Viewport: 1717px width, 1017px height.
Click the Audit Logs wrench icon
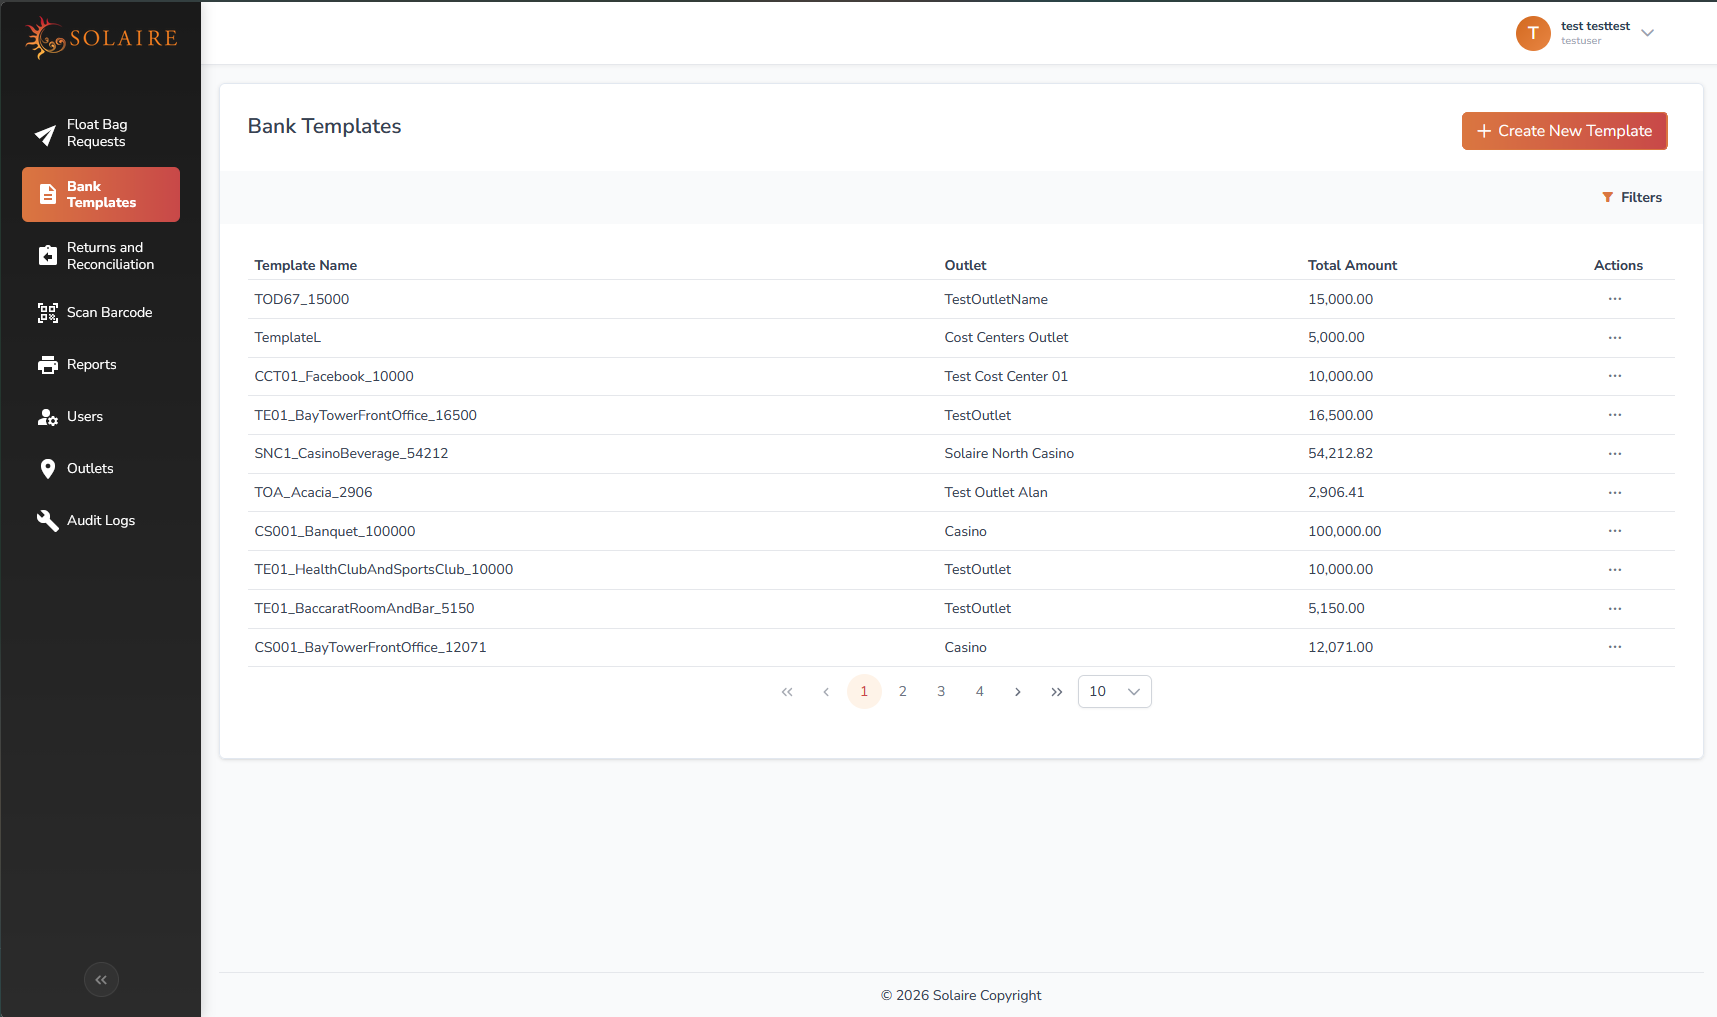[47, 521]
